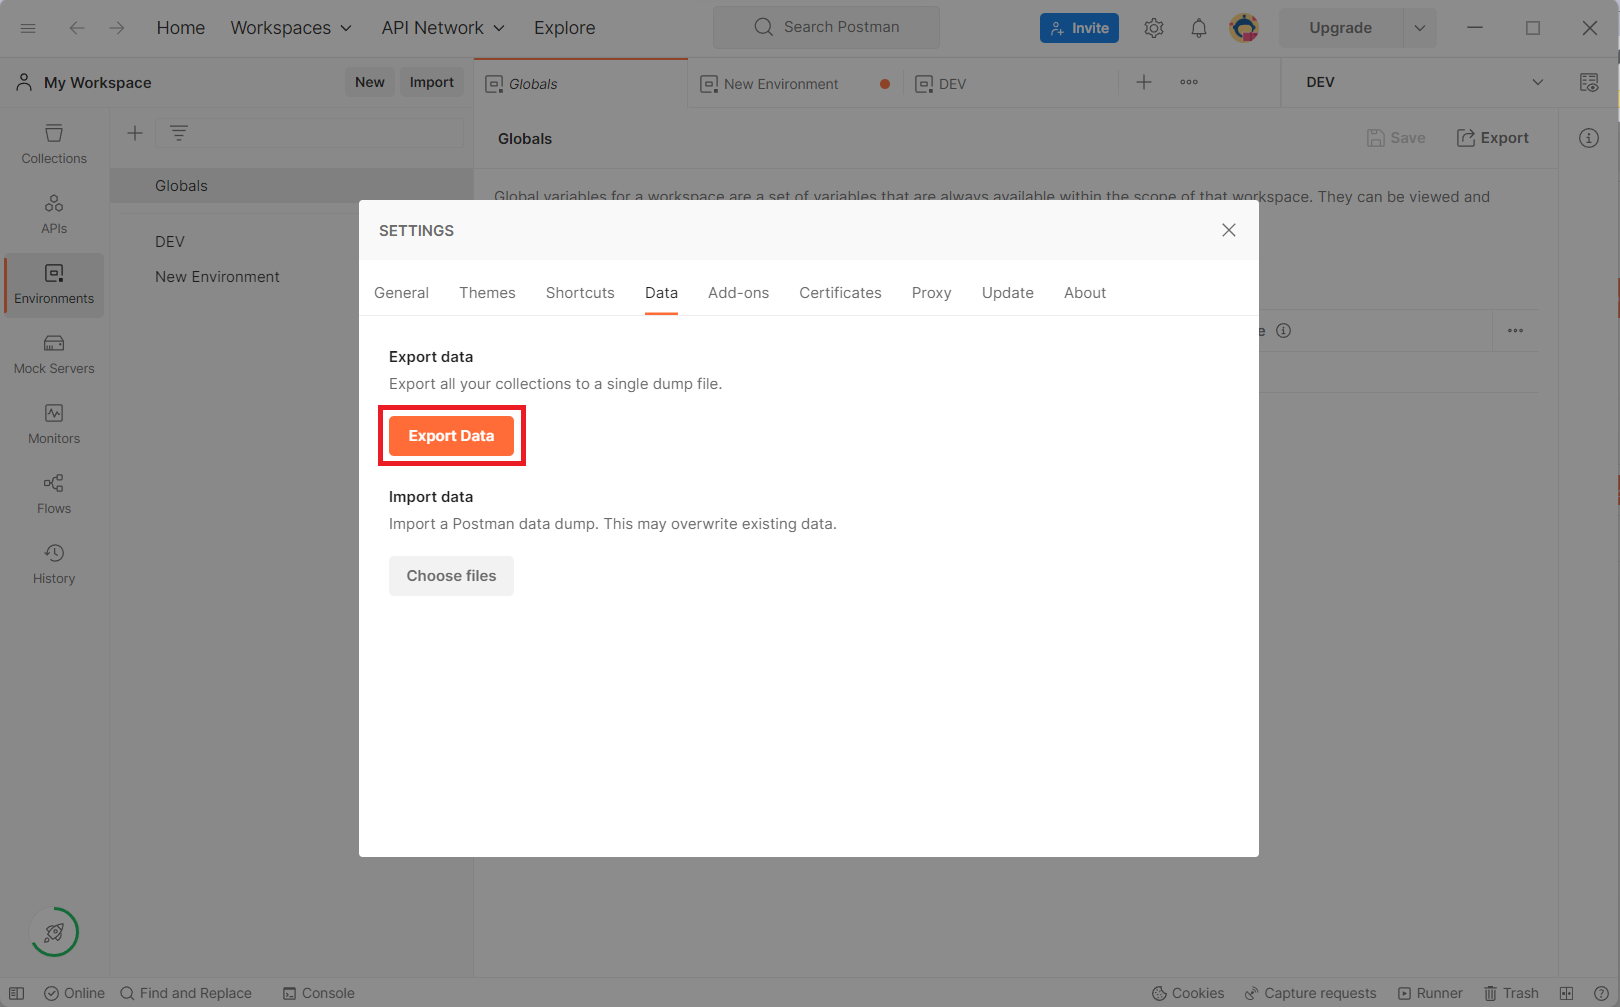Click the Search Postman field

pos(826,27)
